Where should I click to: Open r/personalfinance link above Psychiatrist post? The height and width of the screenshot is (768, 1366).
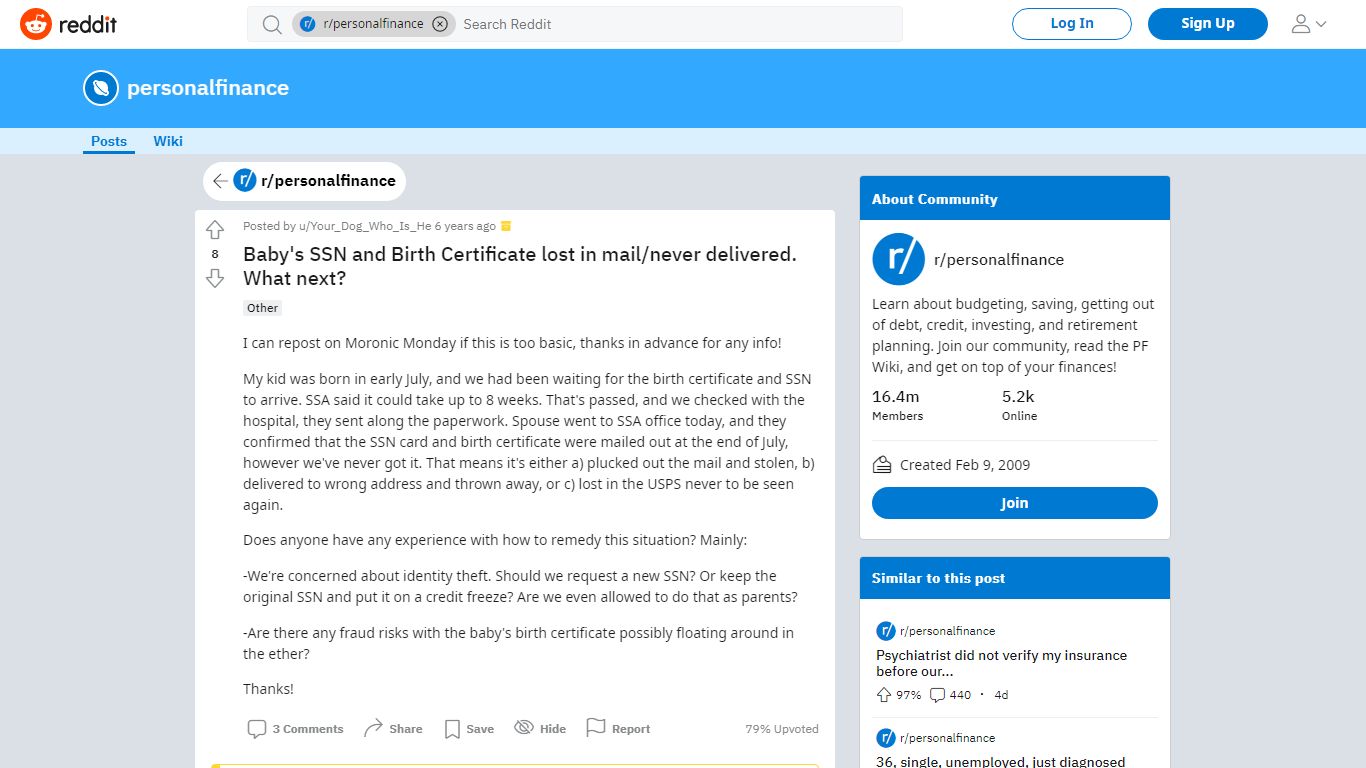pyautogui.click(x=948, y=631)
